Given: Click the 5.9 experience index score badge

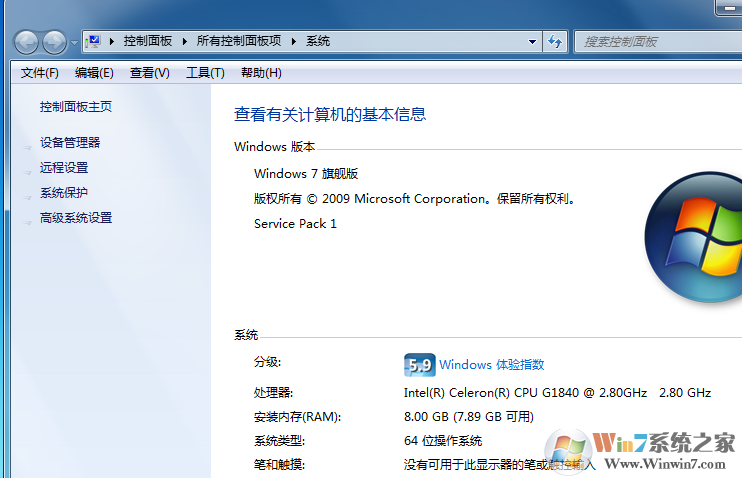Looking at the screenshot, I should [420, 365].
